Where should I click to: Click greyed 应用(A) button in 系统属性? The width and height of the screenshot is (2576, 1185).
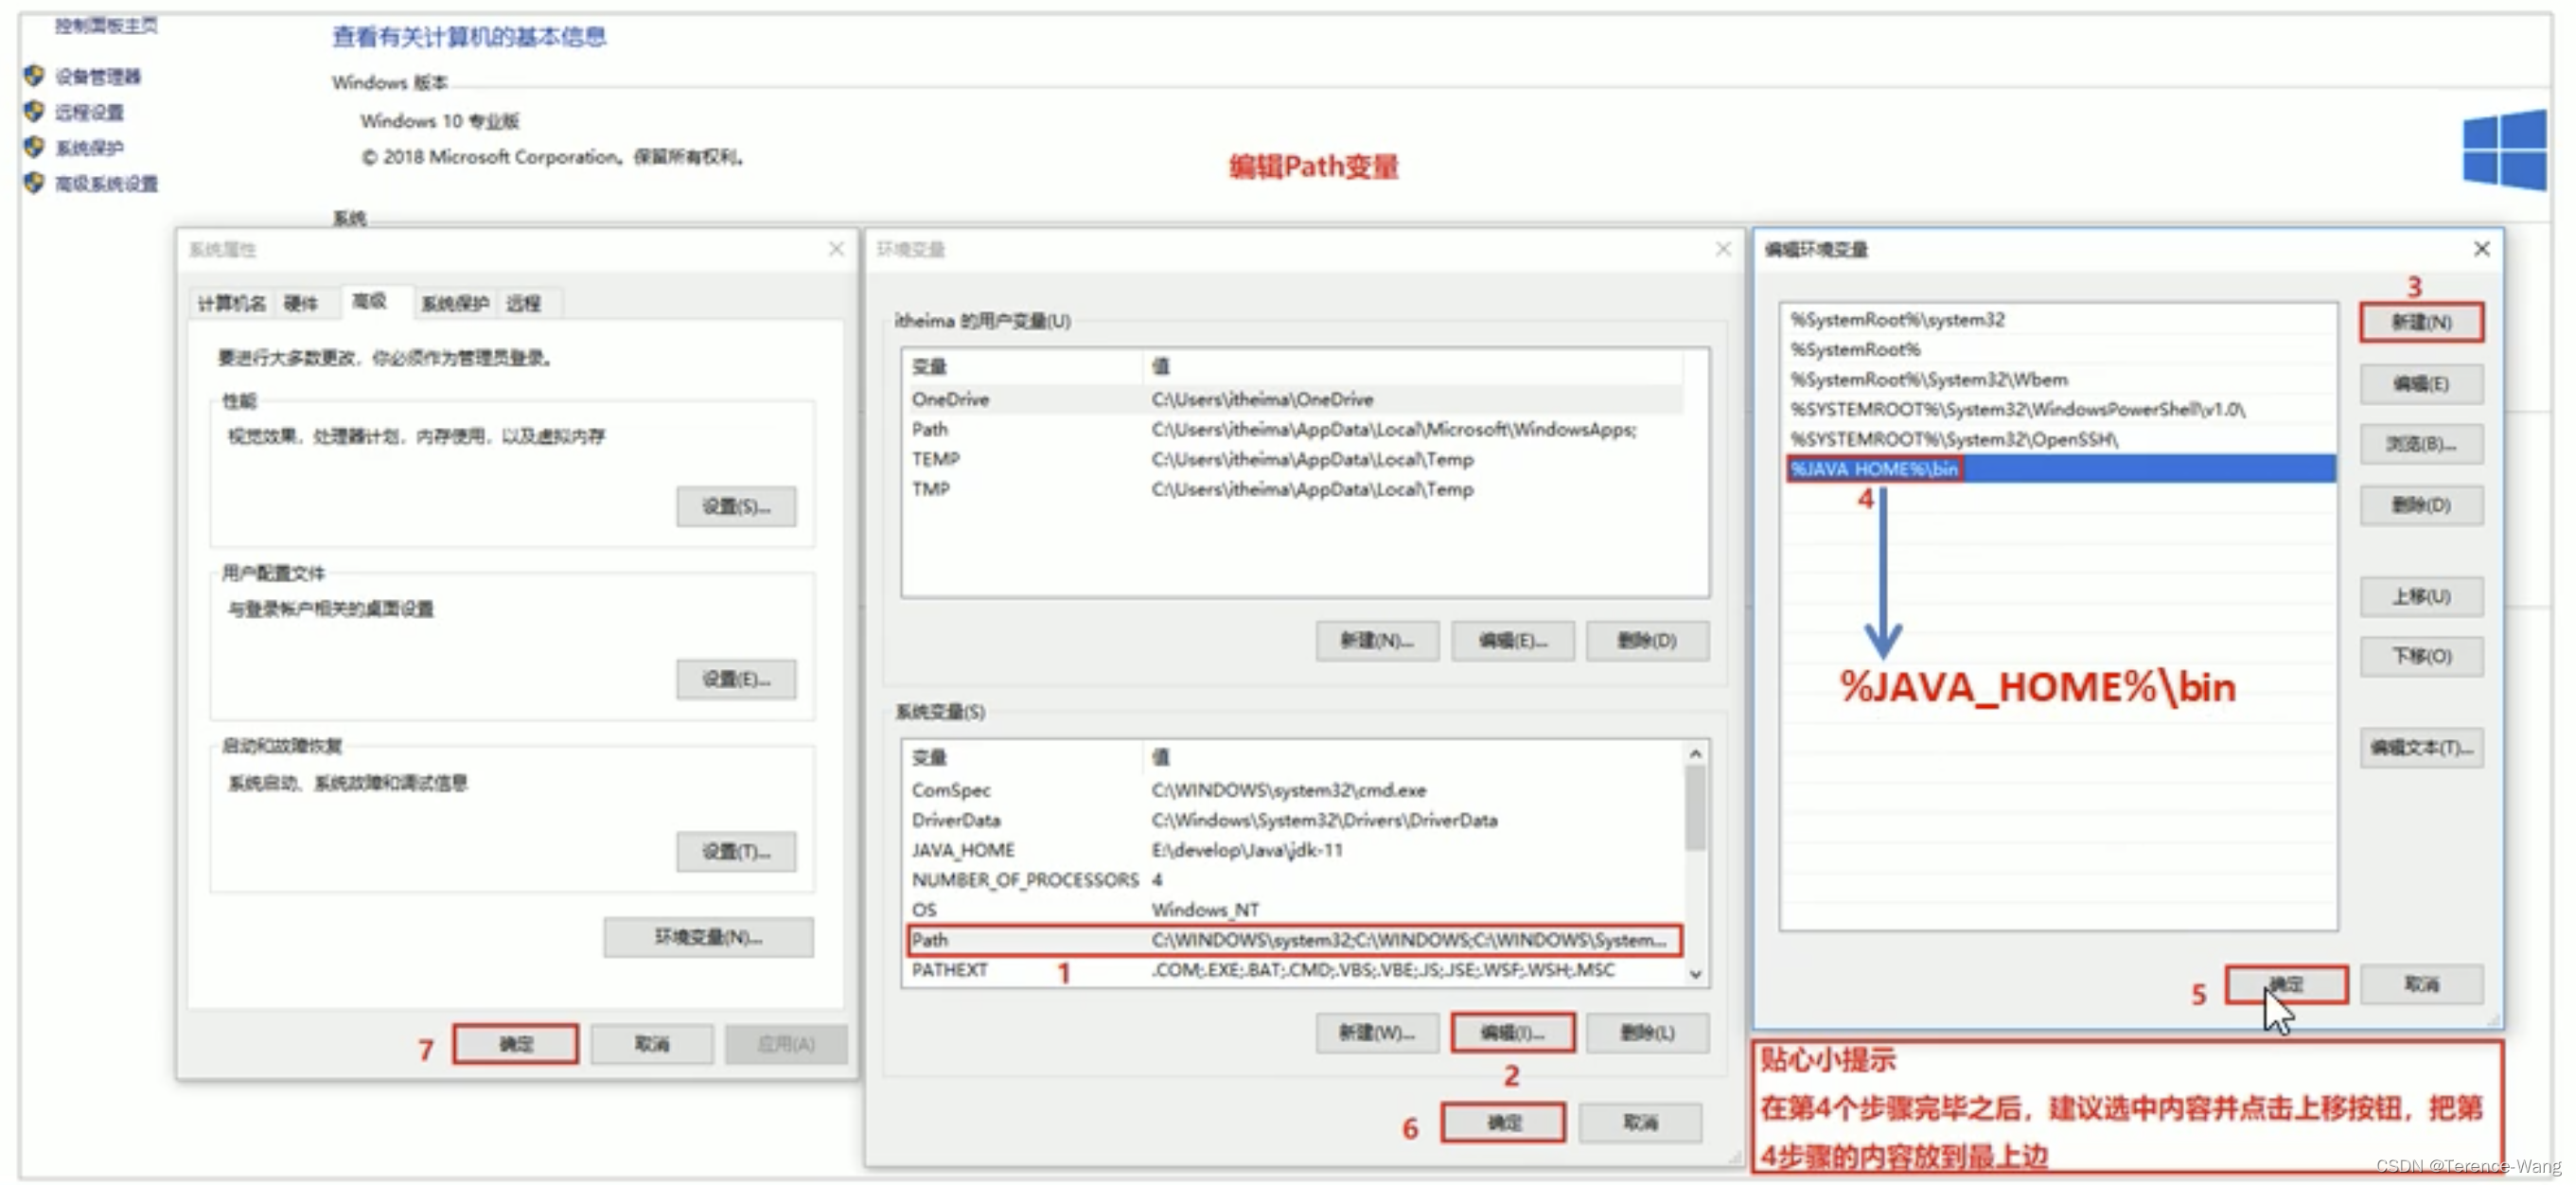pyautogui.click(x=786, y=1044)
